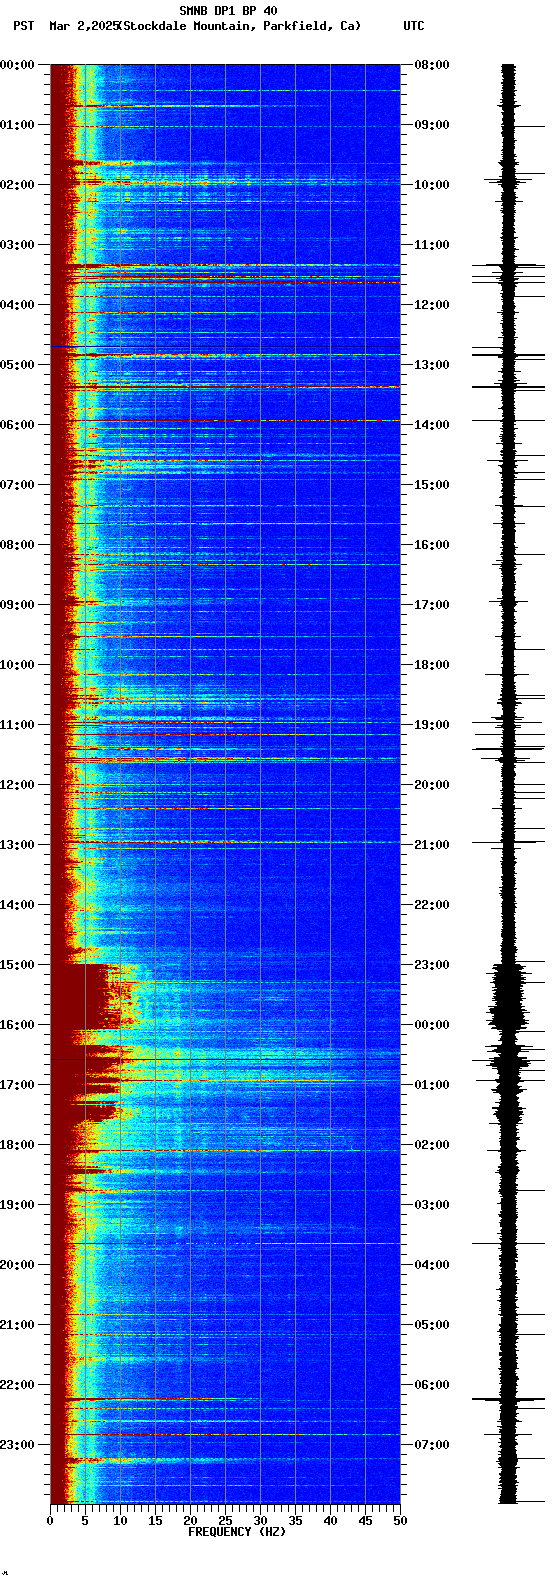Click the UTC time label 17:00
This screenshot has width=552, height=1584.
[432, 605]
